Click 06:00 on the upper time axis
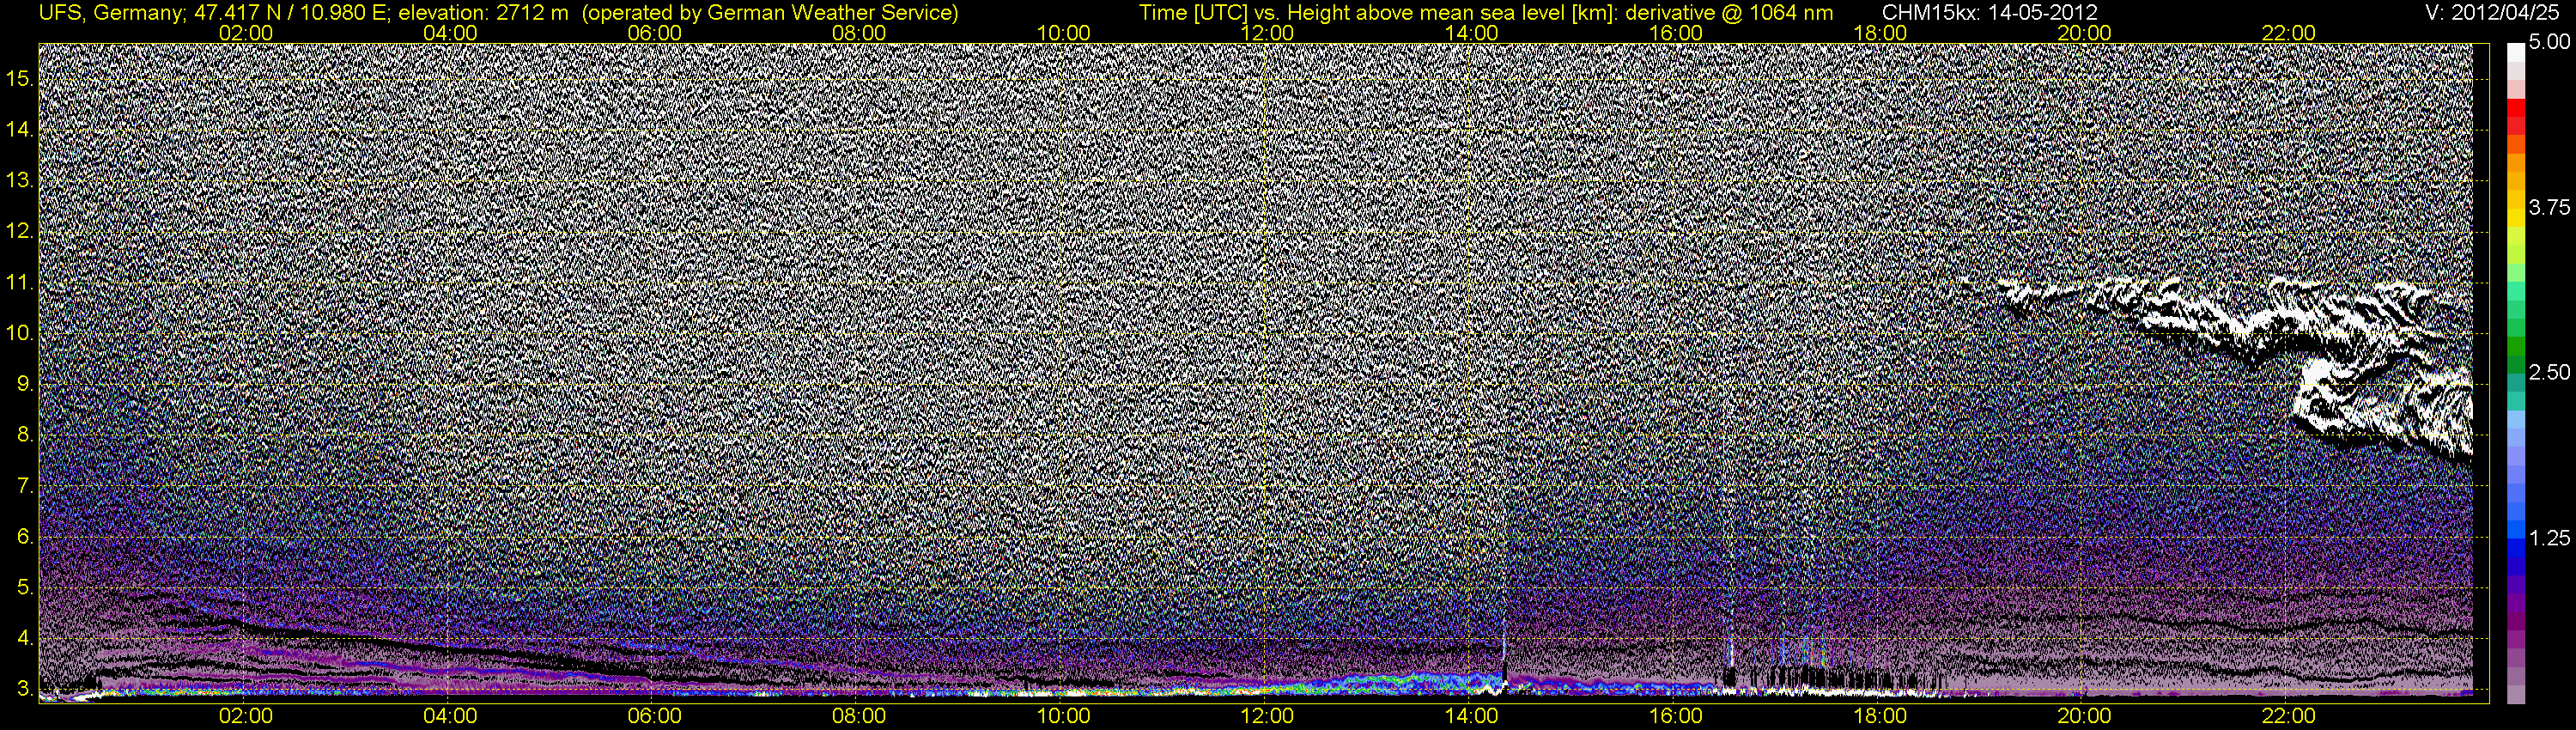 pyautogui.click(x=655, y=33)
